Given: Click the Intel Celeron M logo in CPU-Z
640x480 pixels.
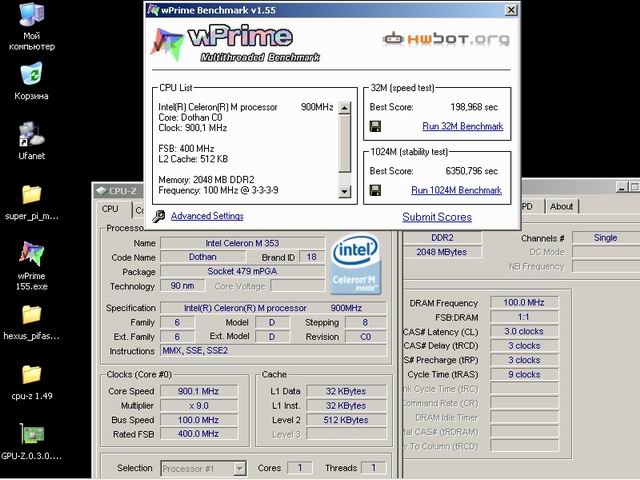Looking at the screenshot, I should pyautogui.click(x=356, y=264).
